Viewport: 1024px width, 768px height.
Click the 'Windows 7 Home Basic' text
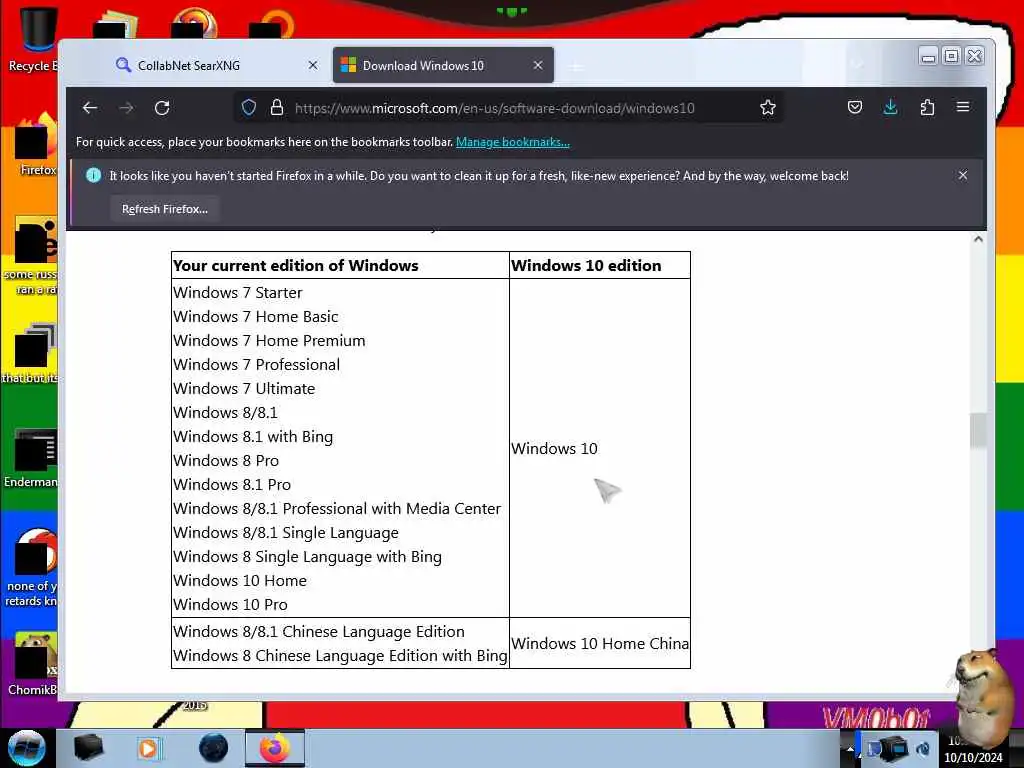click(255, 317)
